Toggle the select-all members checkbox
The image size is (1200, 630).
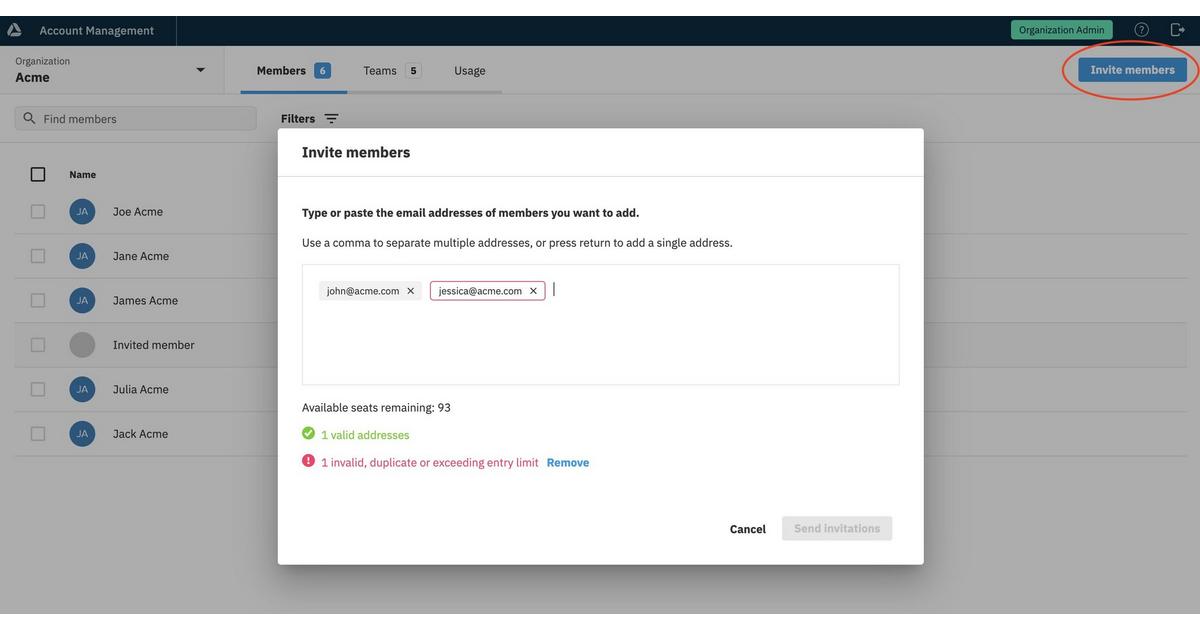coord(38,174)
